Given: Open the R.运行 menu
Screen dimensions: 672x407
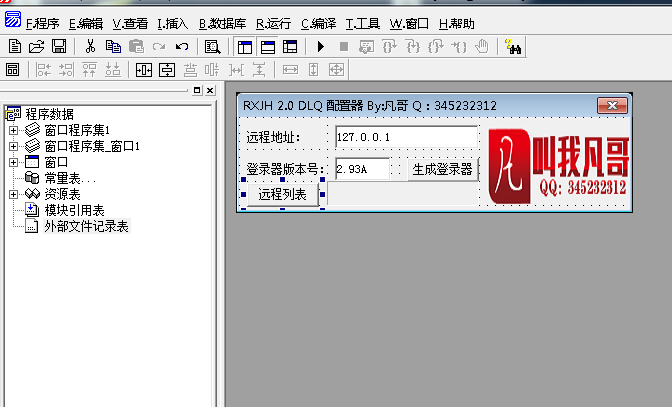Looking at the screenshot, I should click(x=275, y=23).
